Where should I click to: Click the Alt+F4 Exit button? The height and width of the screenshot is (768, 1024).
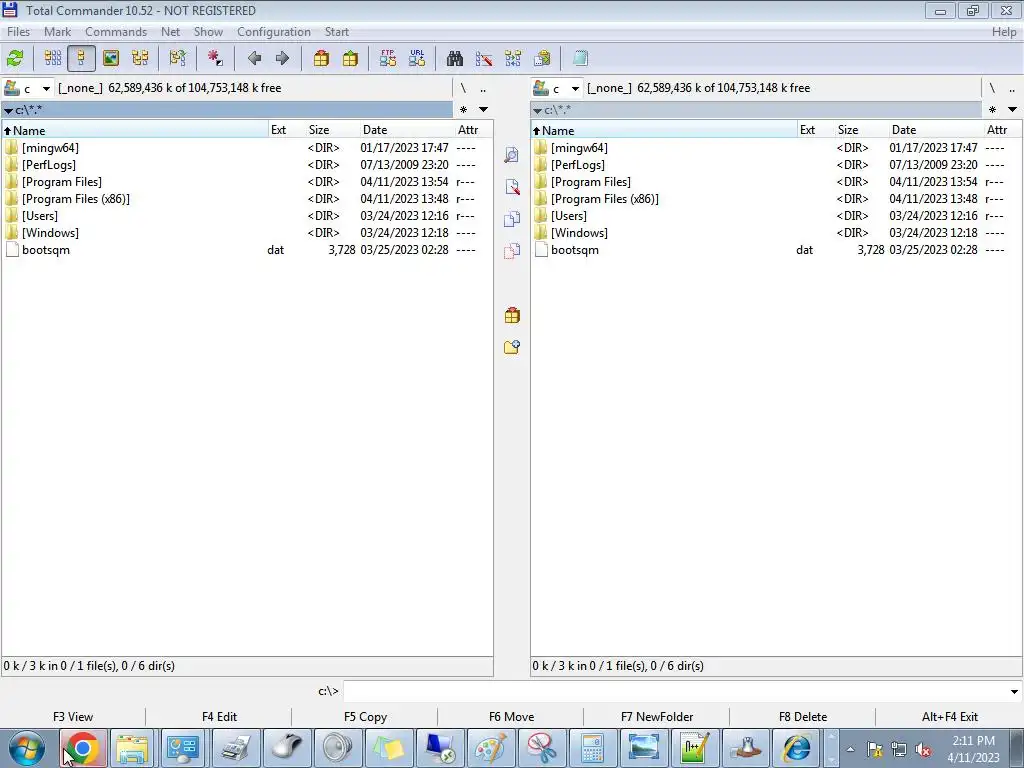950,716
